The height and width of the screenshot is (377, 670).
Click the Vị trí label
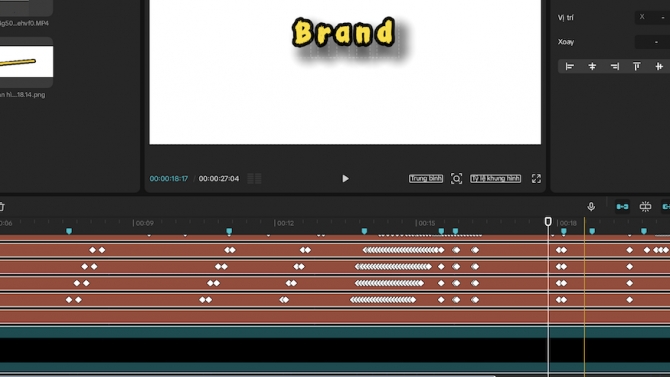(x=566, y=18)
